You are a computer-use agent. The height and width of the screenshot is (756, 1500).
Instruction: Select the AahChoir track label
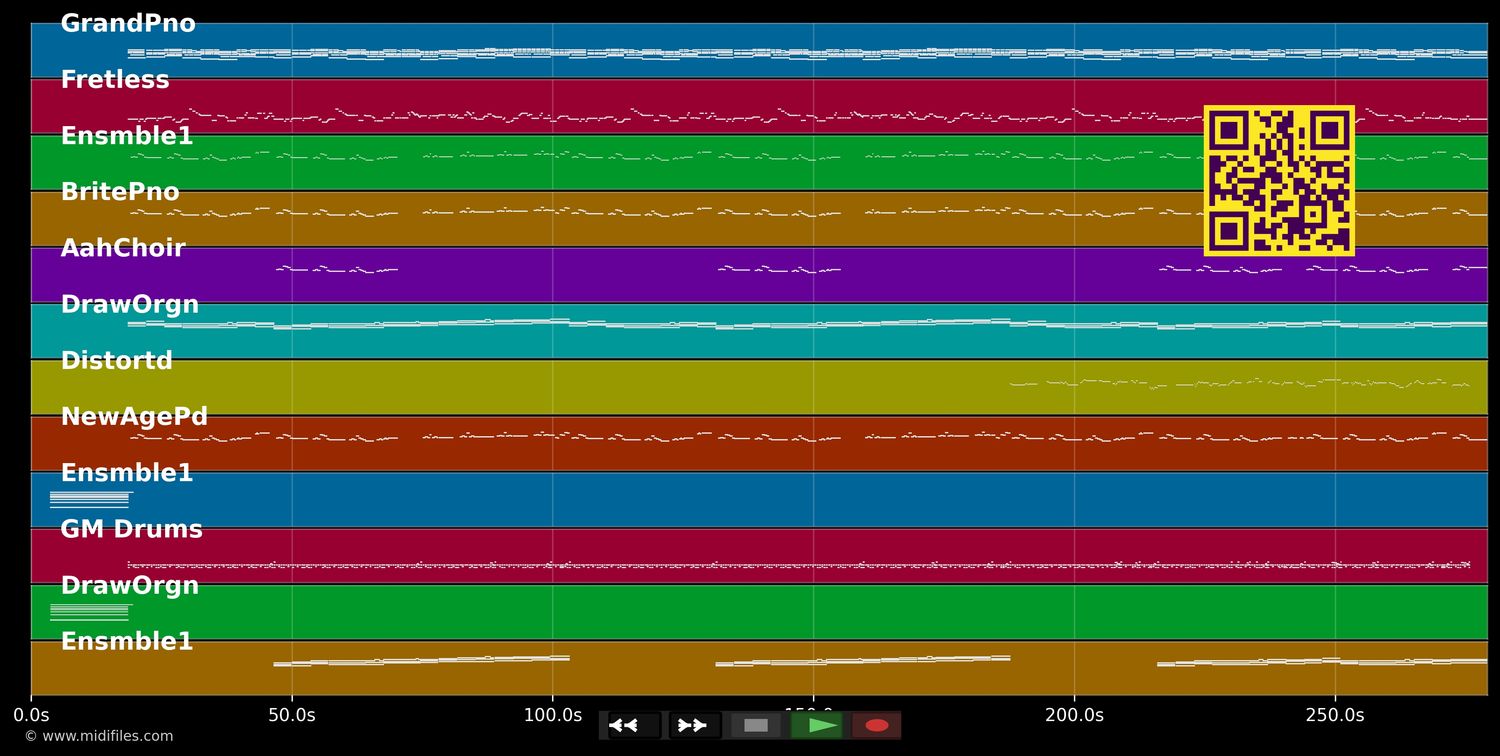(123, 248)
